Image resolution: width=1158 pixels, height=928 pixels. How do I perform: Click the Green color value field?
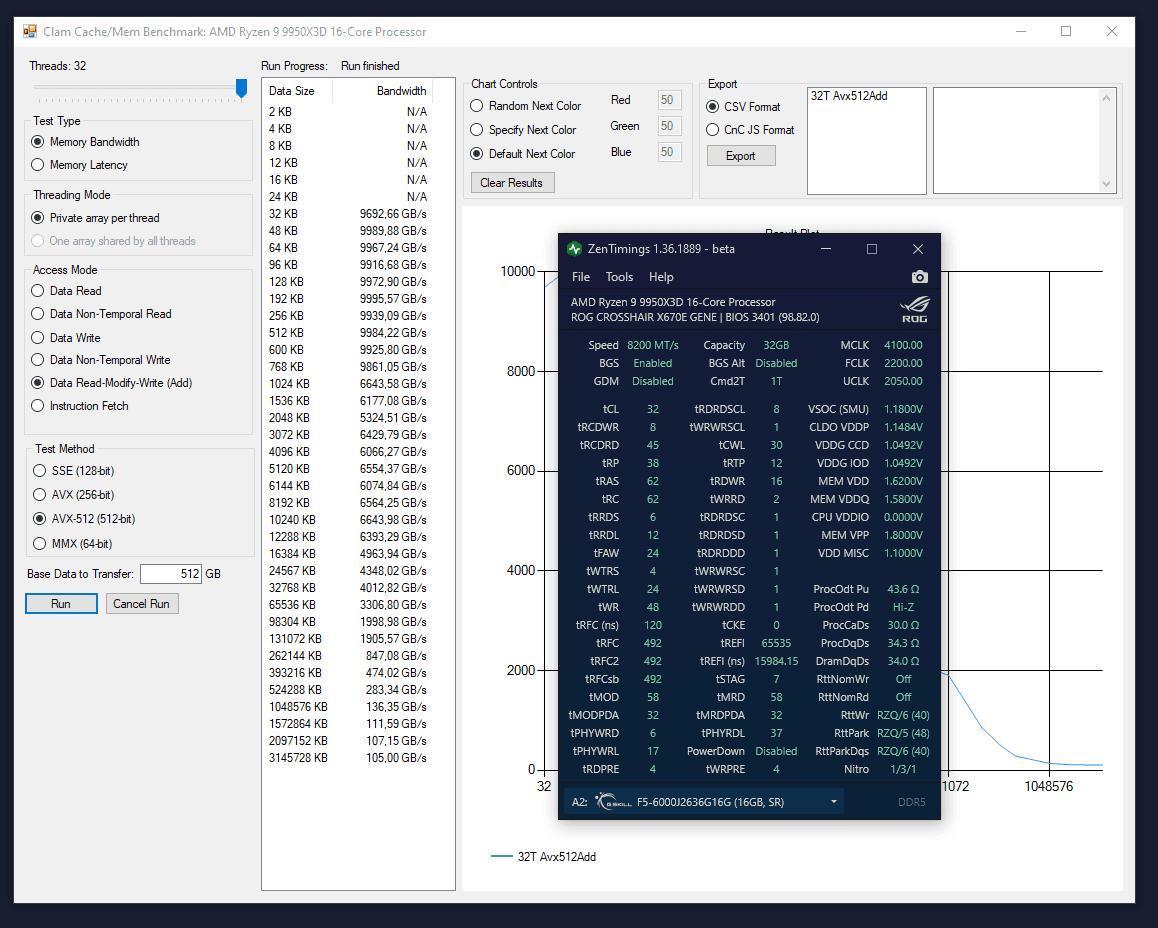669,126
